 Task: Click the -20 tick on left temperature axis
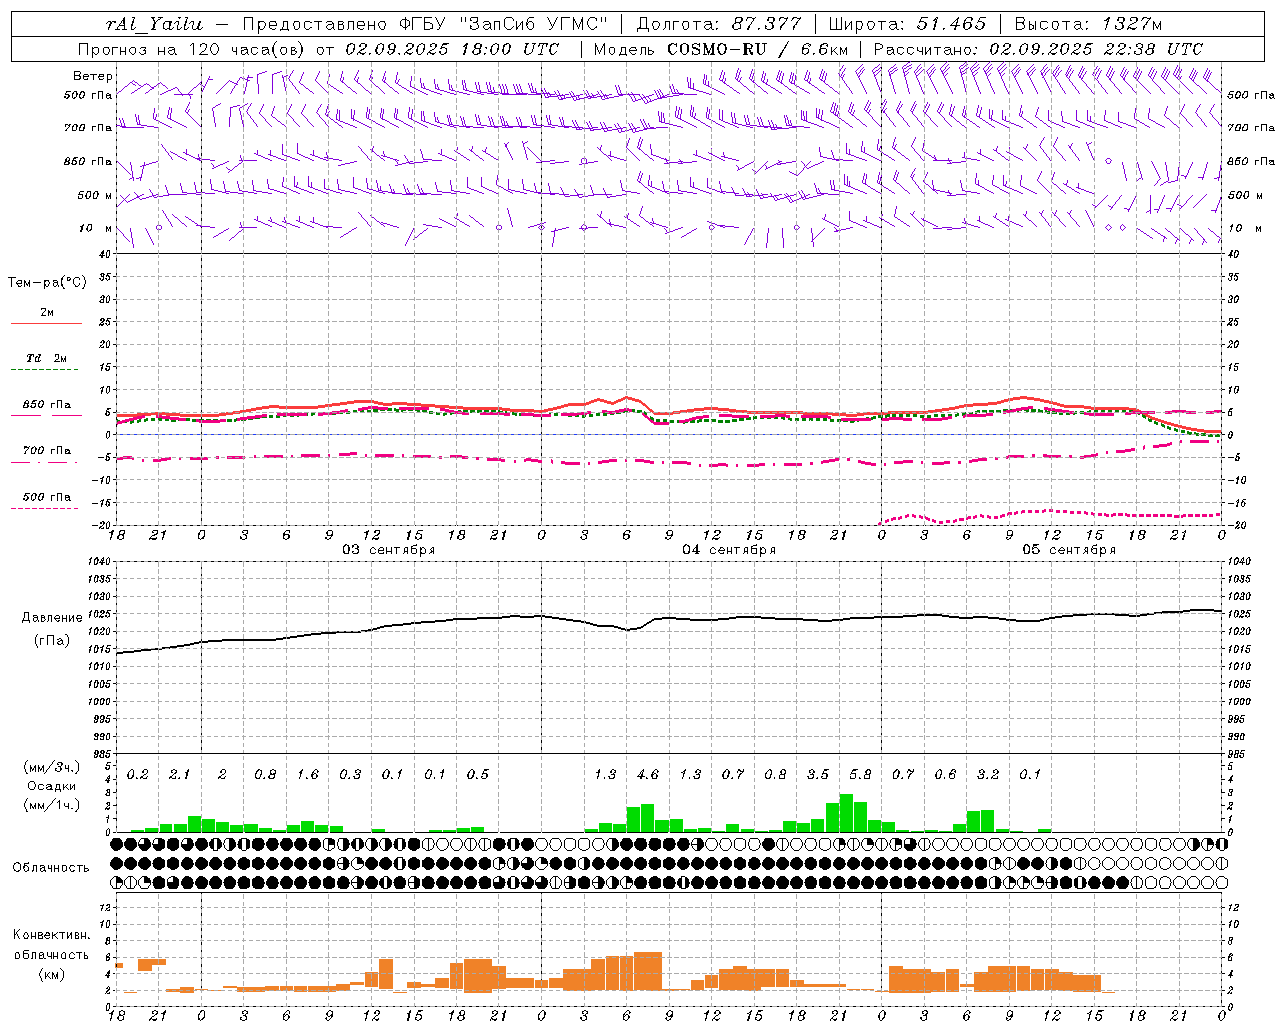(102, 525)
